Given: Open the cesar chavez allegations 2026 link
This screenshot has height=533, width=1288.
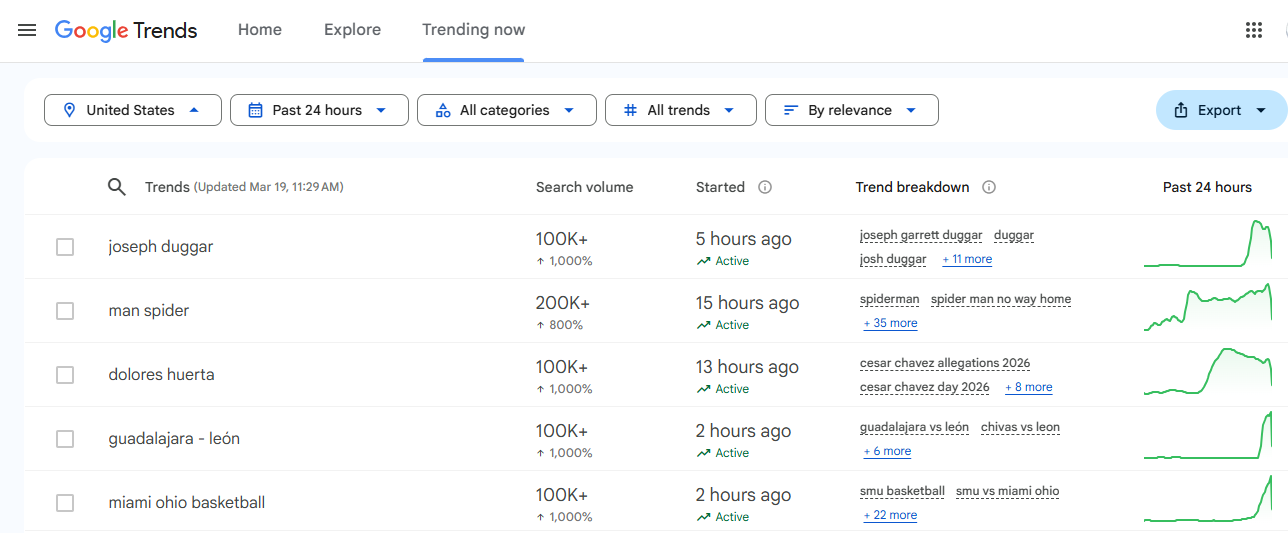Looking at the screenshot, I should point(945,363).
